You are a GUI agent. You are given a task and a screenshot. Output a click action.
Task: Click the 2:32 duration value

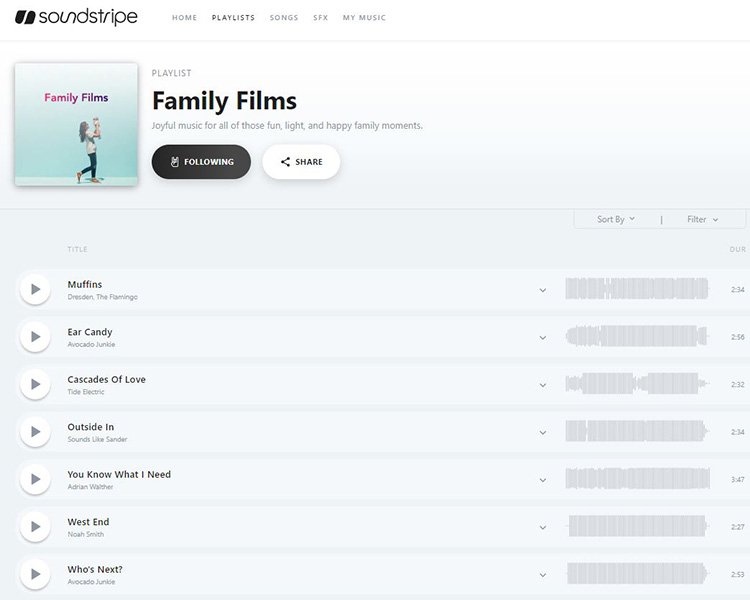pos(738,384)
